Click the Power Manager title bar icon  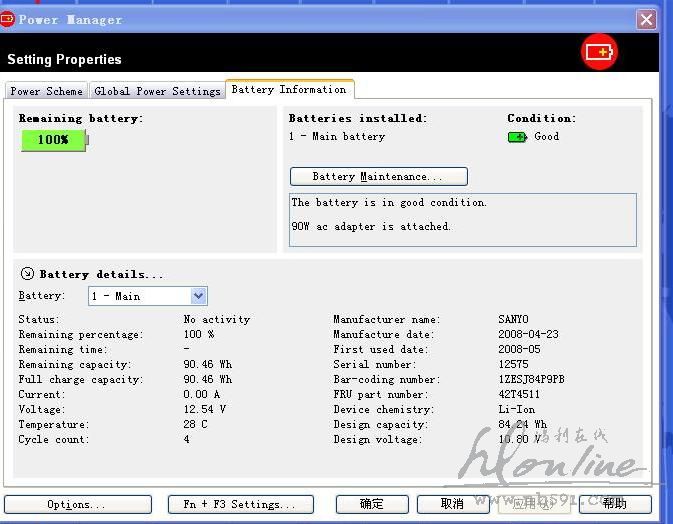8,19
